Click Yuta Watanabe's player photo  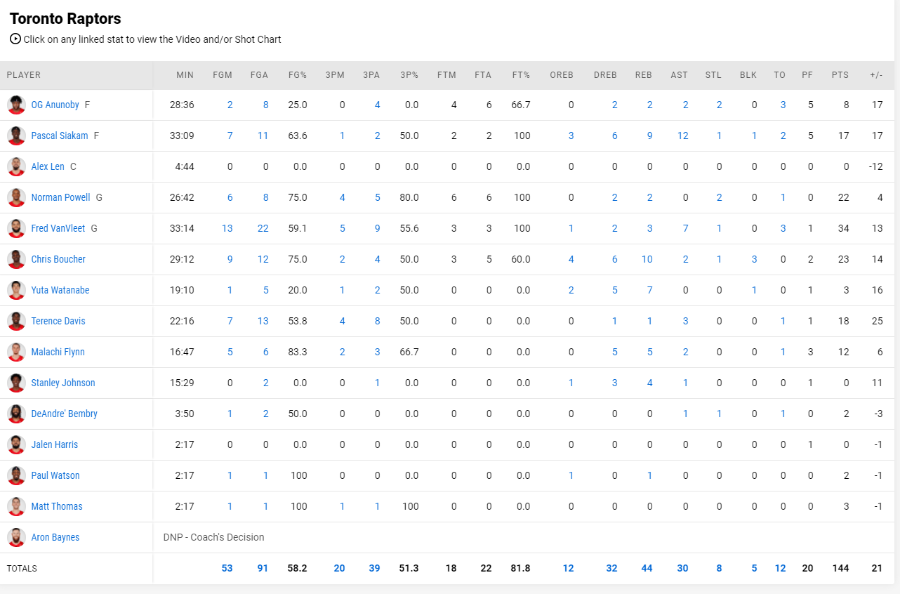point(16,290)
